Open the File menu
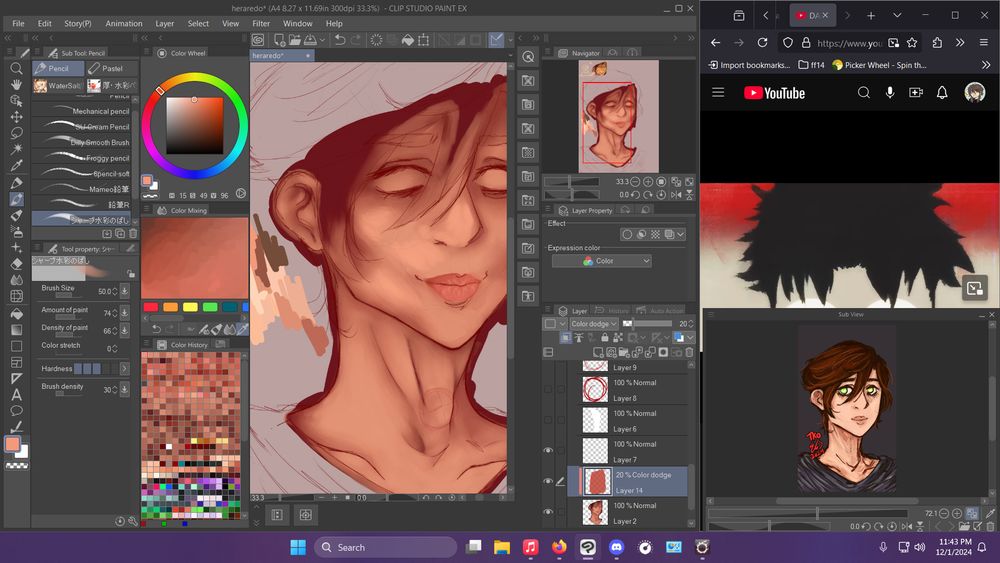The height and width of the screenshot is (563, 1000). [x=18, y=24]
